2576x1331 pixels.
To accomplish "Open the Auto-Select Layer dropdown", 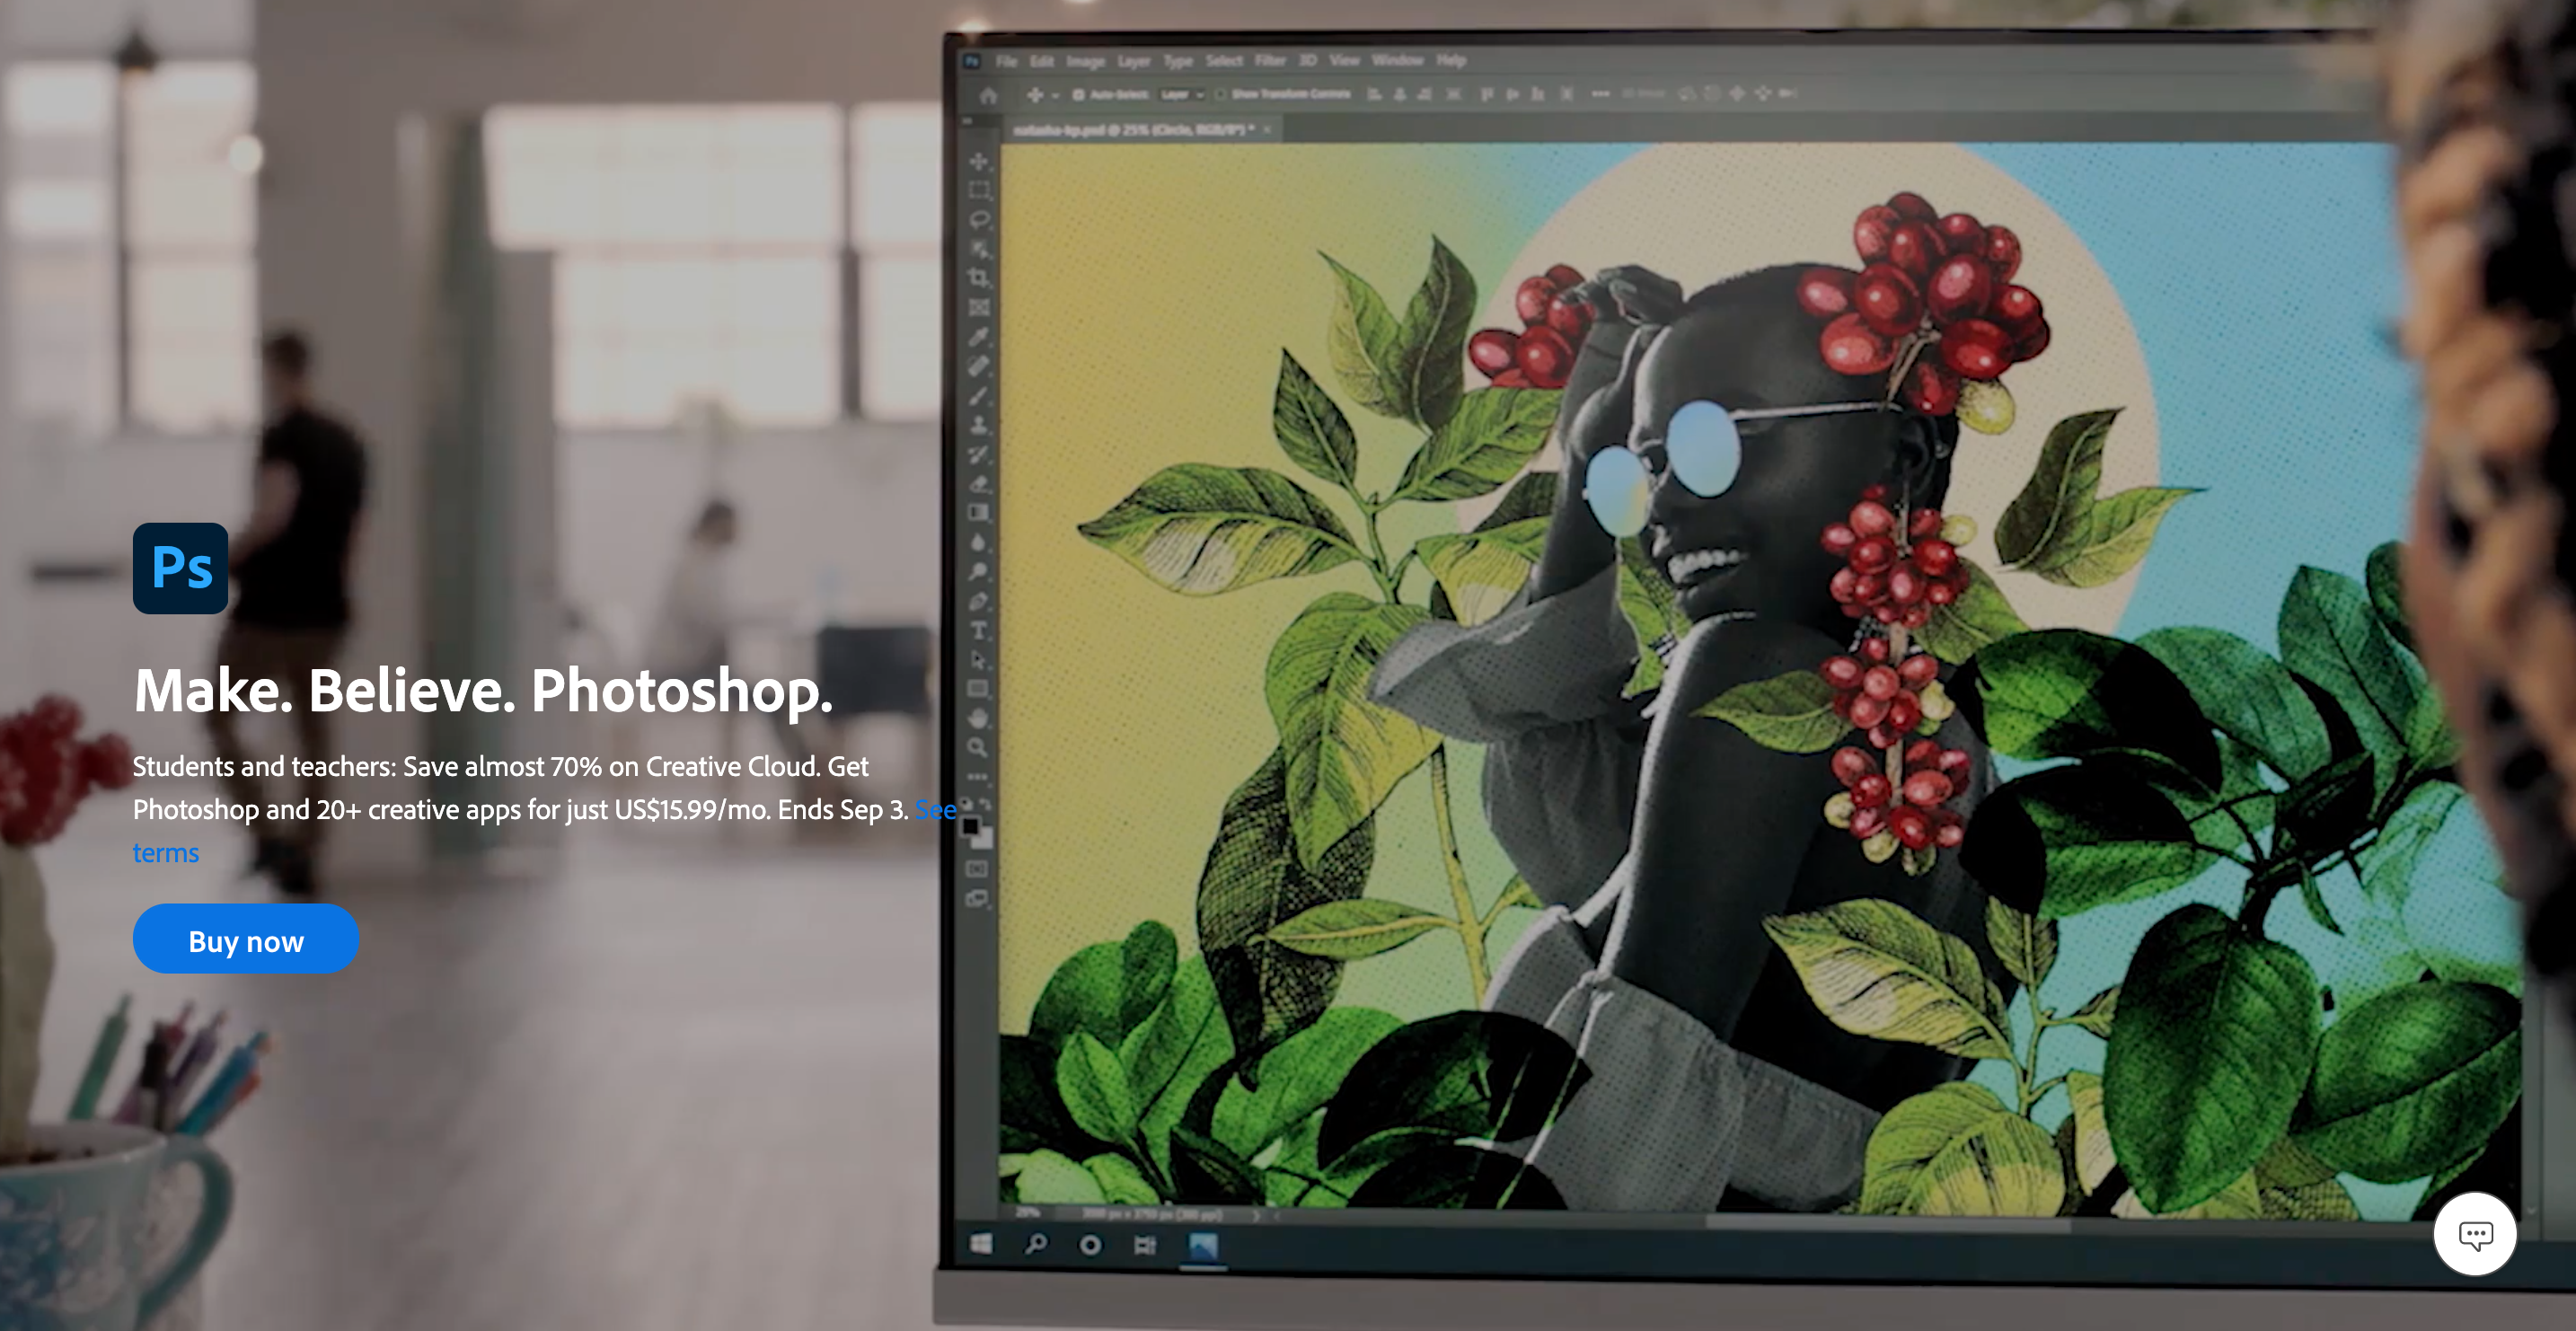I will tap(1182, 95).
